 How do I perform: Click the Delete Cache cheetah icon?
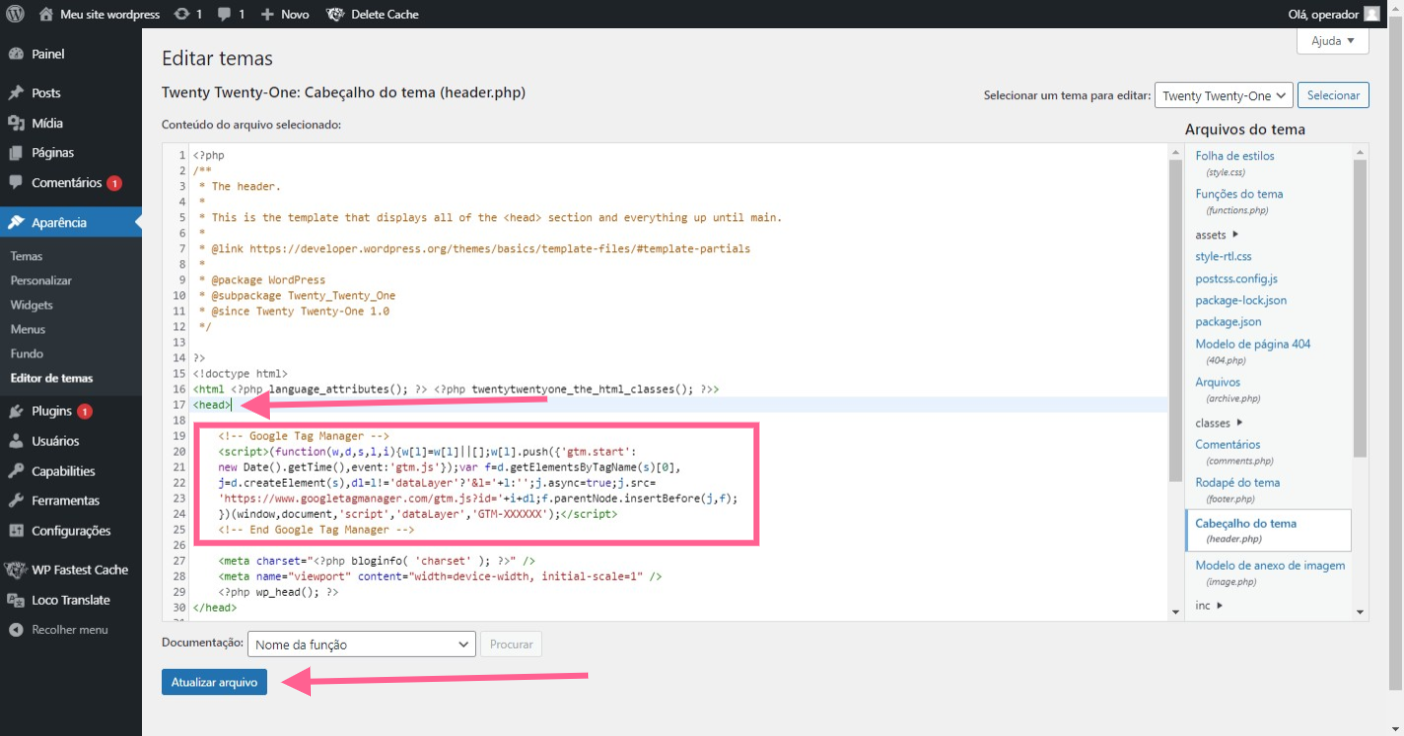point(335,14)
